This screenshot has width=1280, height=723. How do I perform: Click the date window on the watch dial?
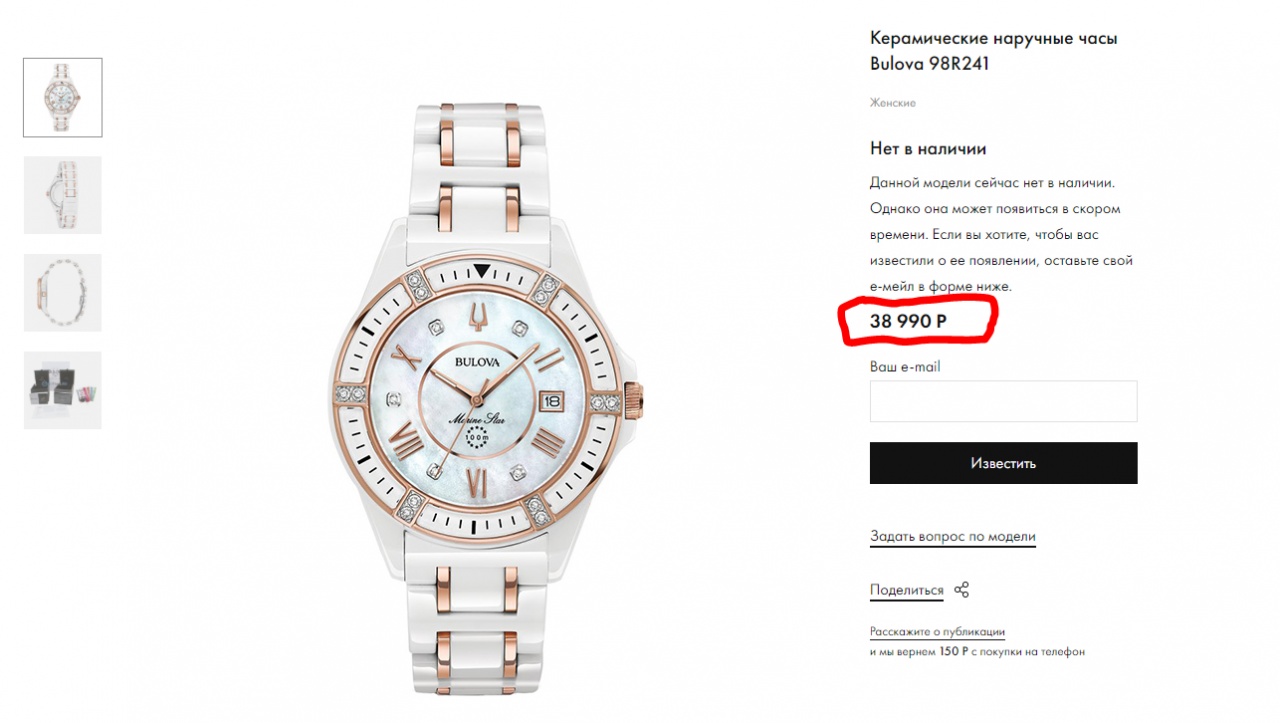click(x=553, y=400)
